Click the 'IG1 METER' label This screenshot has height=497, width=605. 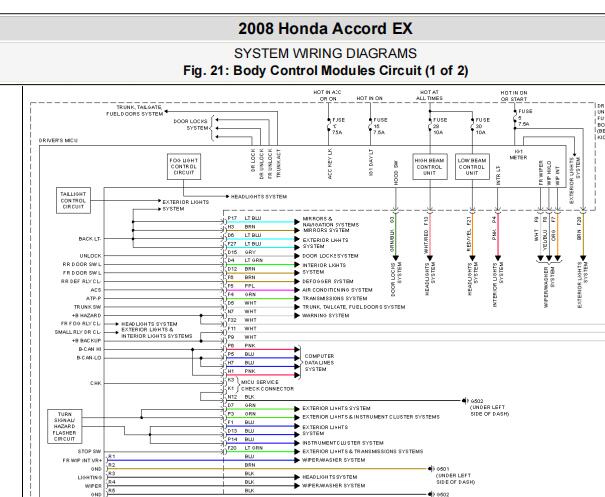pyautogui.click(x=518, y=155)
